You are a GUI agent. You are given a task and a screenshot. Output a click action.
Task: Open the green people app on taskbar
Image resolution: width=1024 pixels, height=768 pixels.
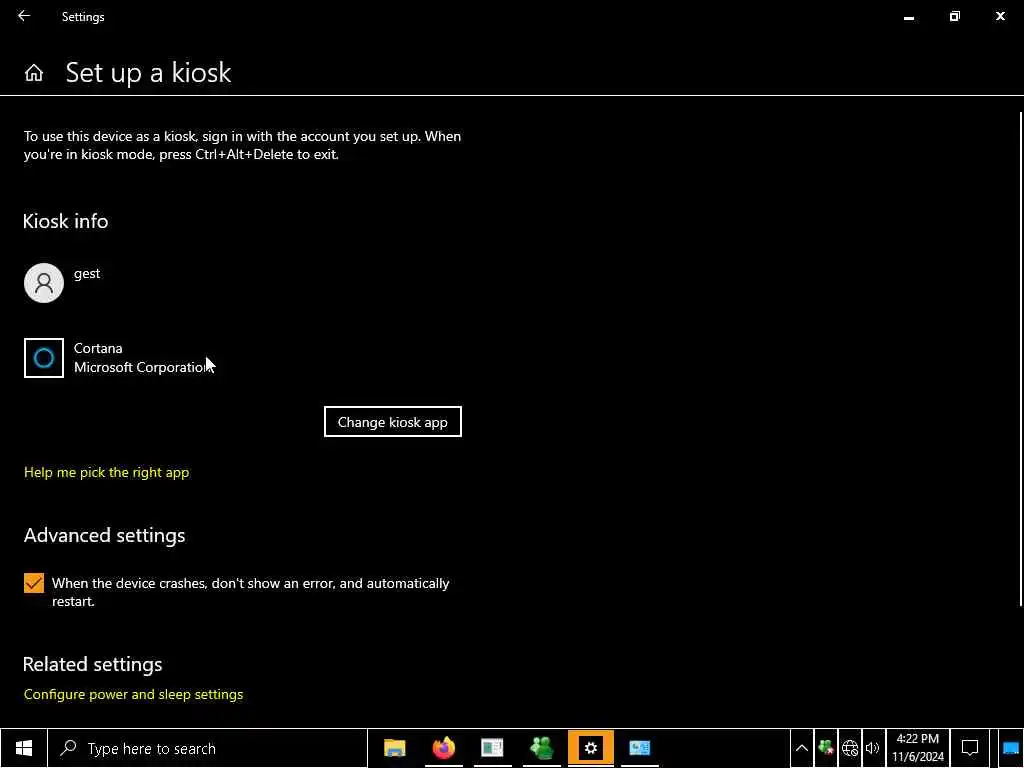tap(541, 748)
